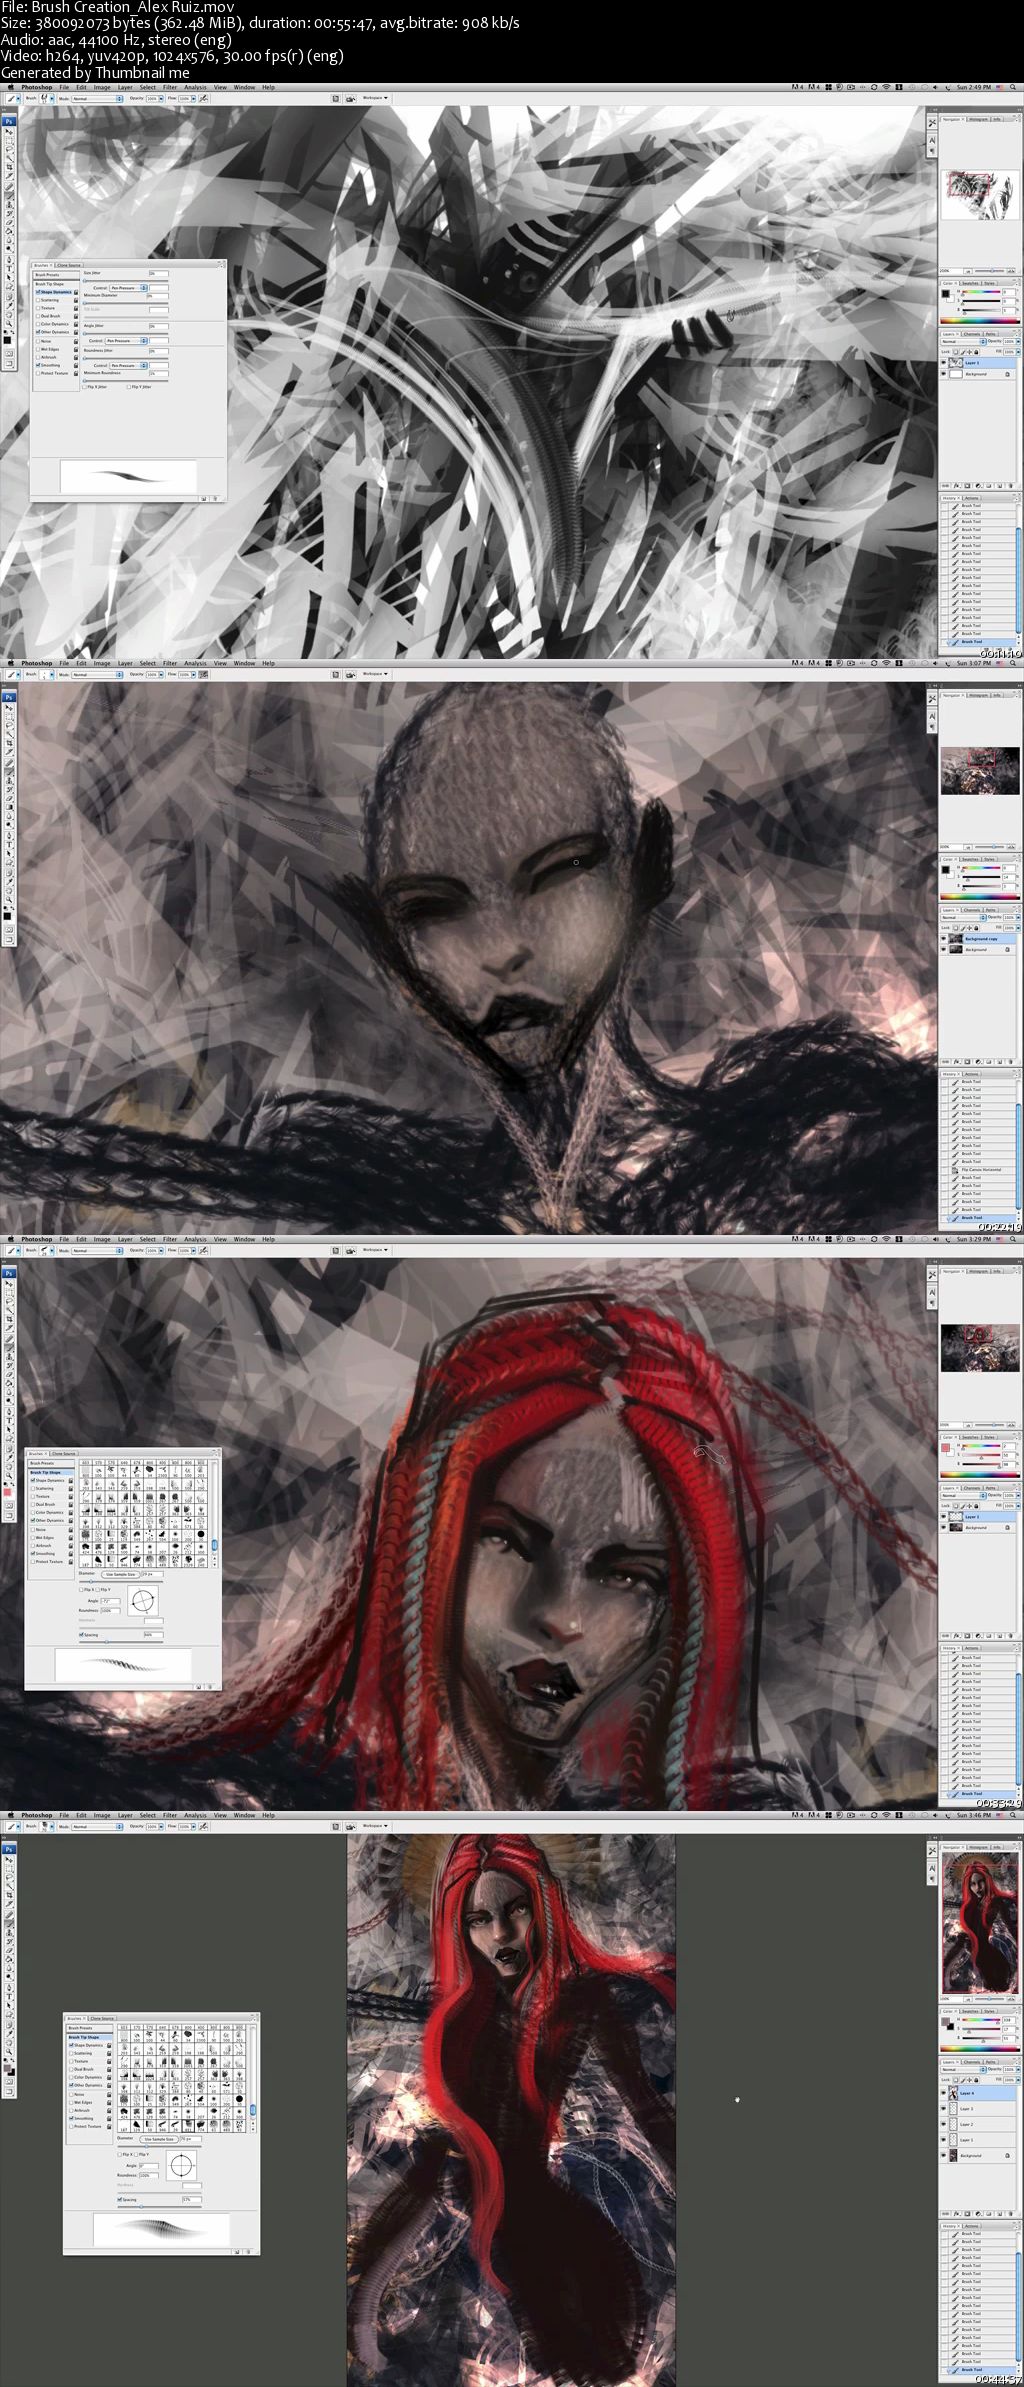Hide Layer 2 via its eye icon

point(943,2124)
